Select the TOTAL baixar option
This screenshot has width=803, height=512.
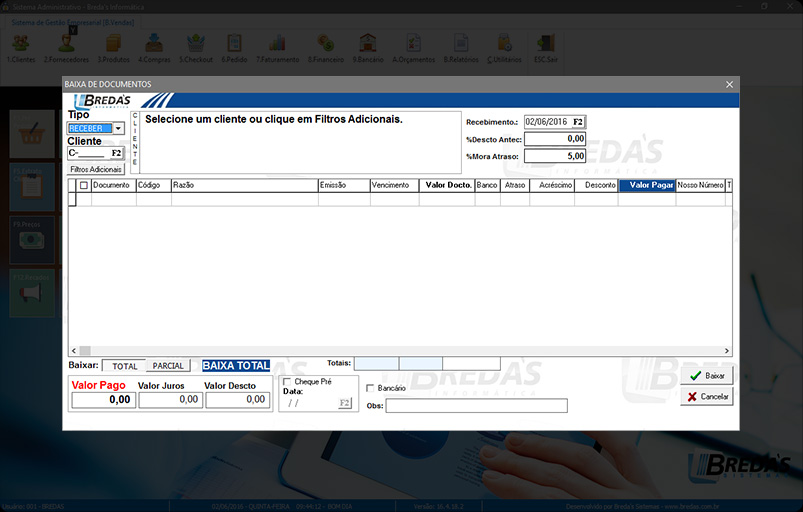[x=125, y=366]
